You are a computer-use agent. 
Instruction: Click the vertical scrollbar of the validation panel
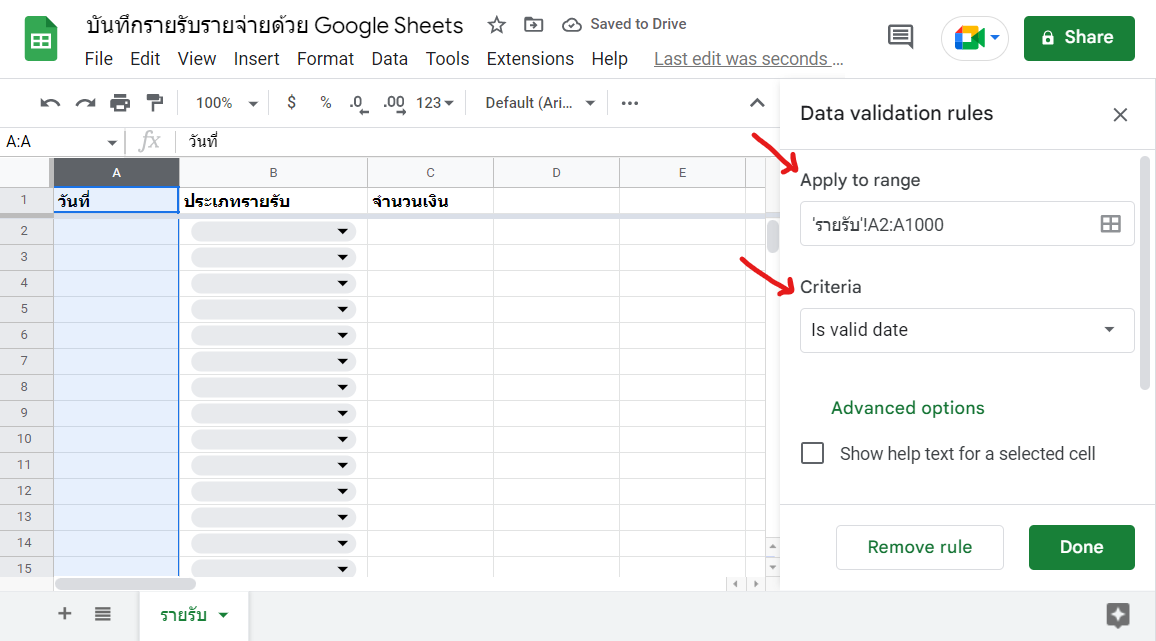tap(1144, 273)
